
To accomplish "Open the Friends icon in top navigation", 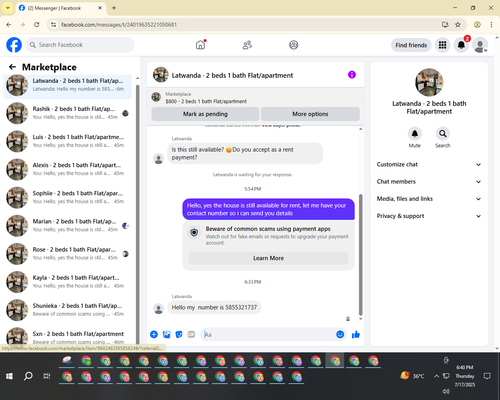I will 247,45.
